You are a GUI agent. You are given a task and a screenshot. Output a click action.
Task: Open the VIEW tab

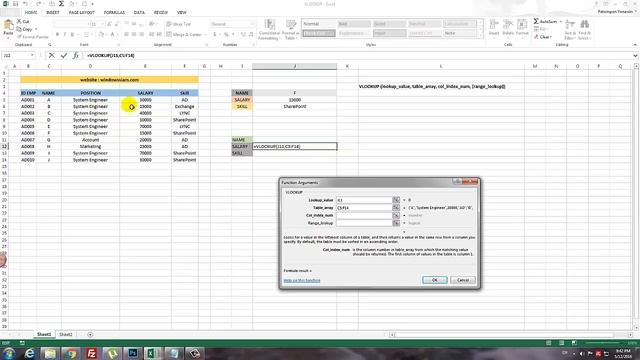click(x=182, y=13)
